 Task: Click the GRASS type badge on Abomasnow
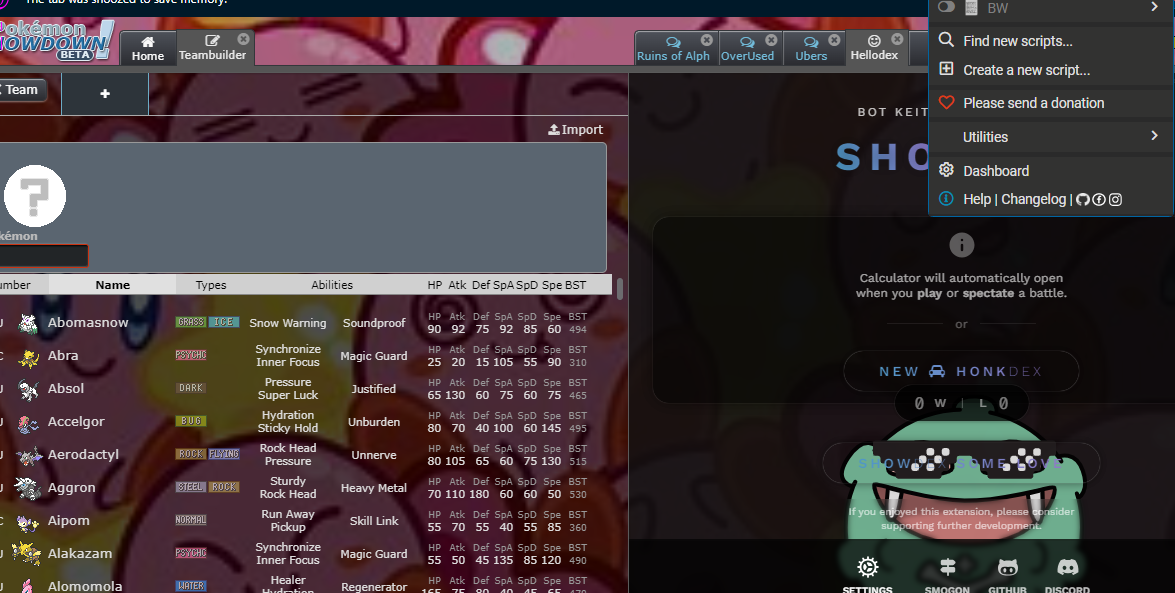191,322
